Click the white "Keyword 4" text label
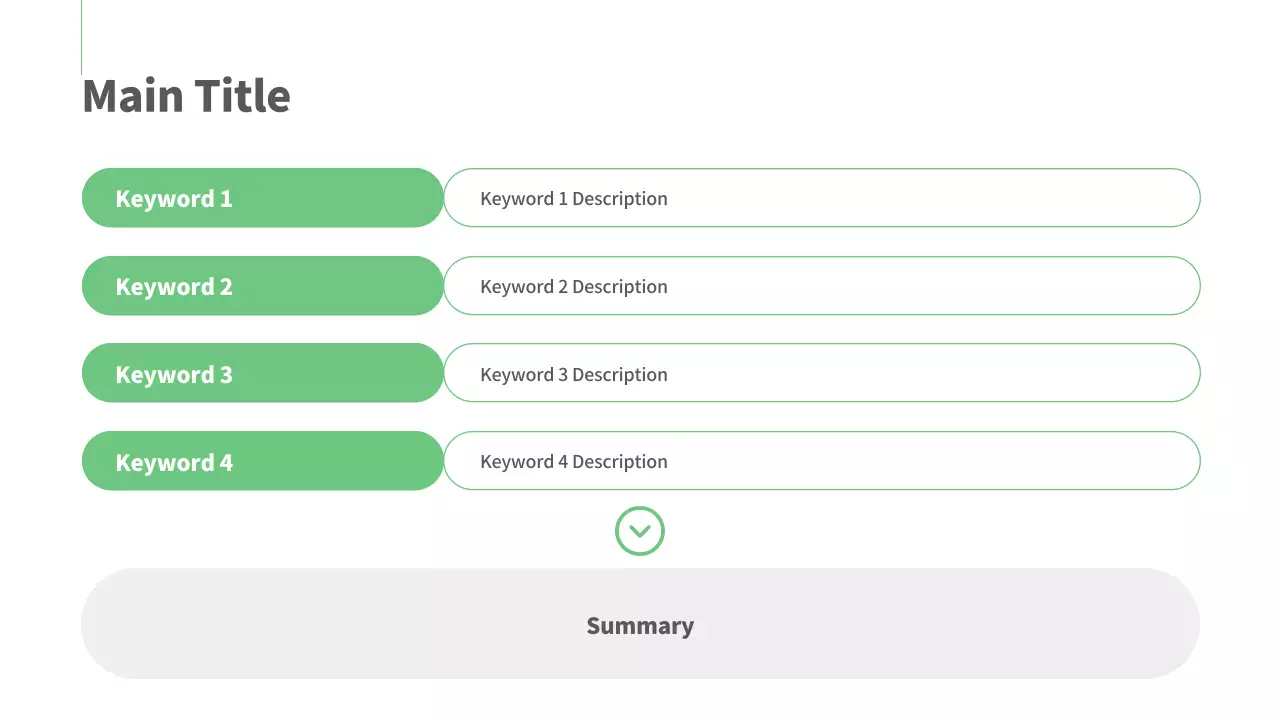This screenshot has height=720, width=1280. point(174,463)
